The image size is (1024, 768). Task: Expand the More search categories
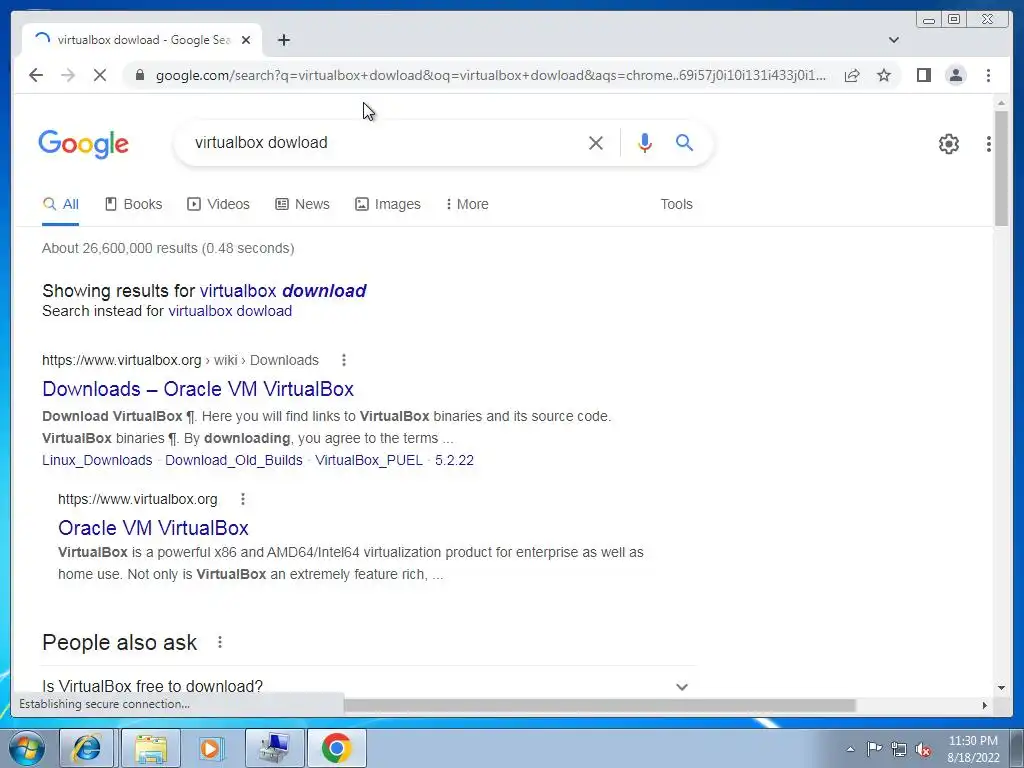click(467, 204)
